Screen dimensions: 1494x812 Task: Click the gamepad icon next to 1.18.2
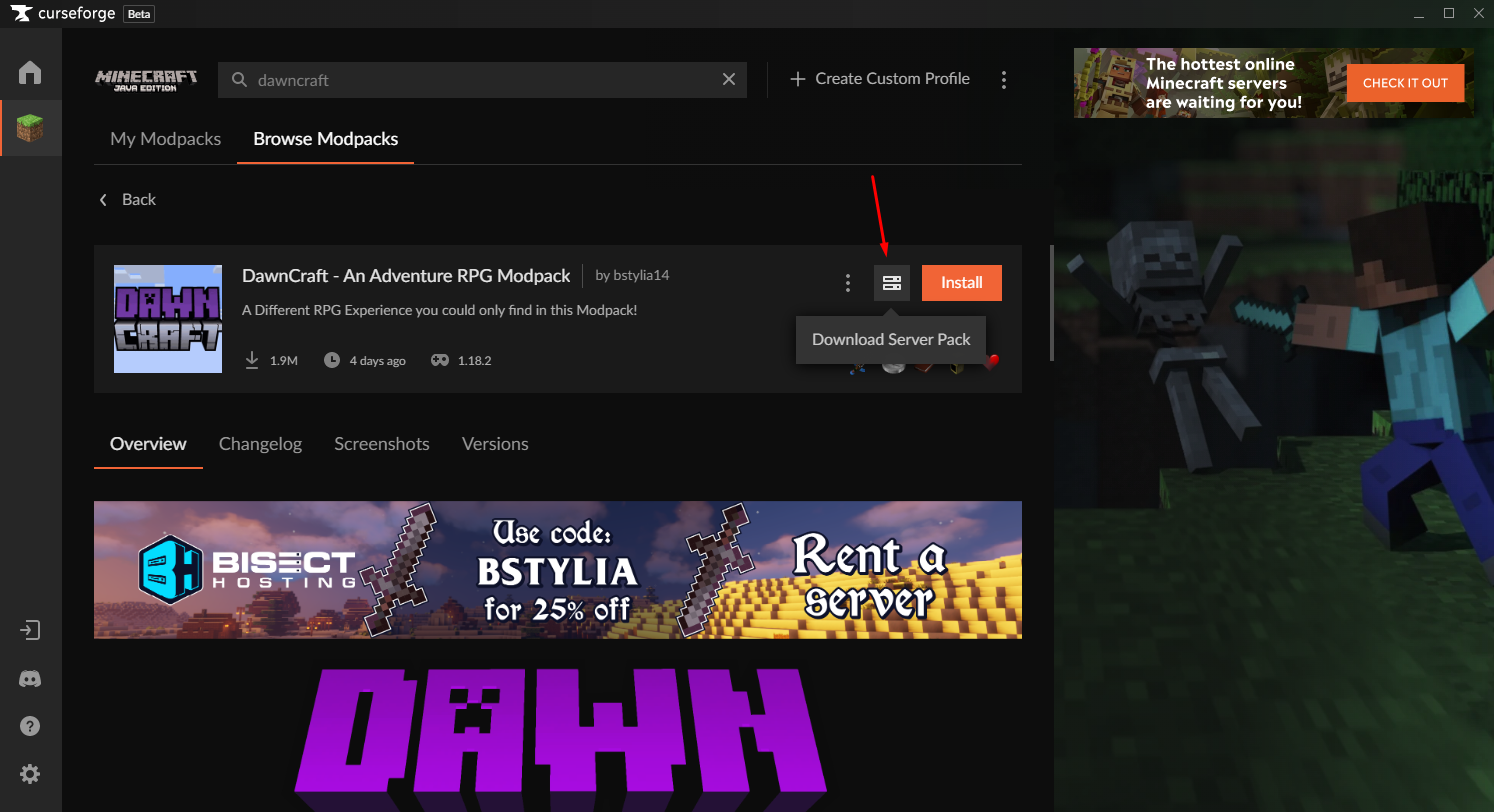coord(440,360)
